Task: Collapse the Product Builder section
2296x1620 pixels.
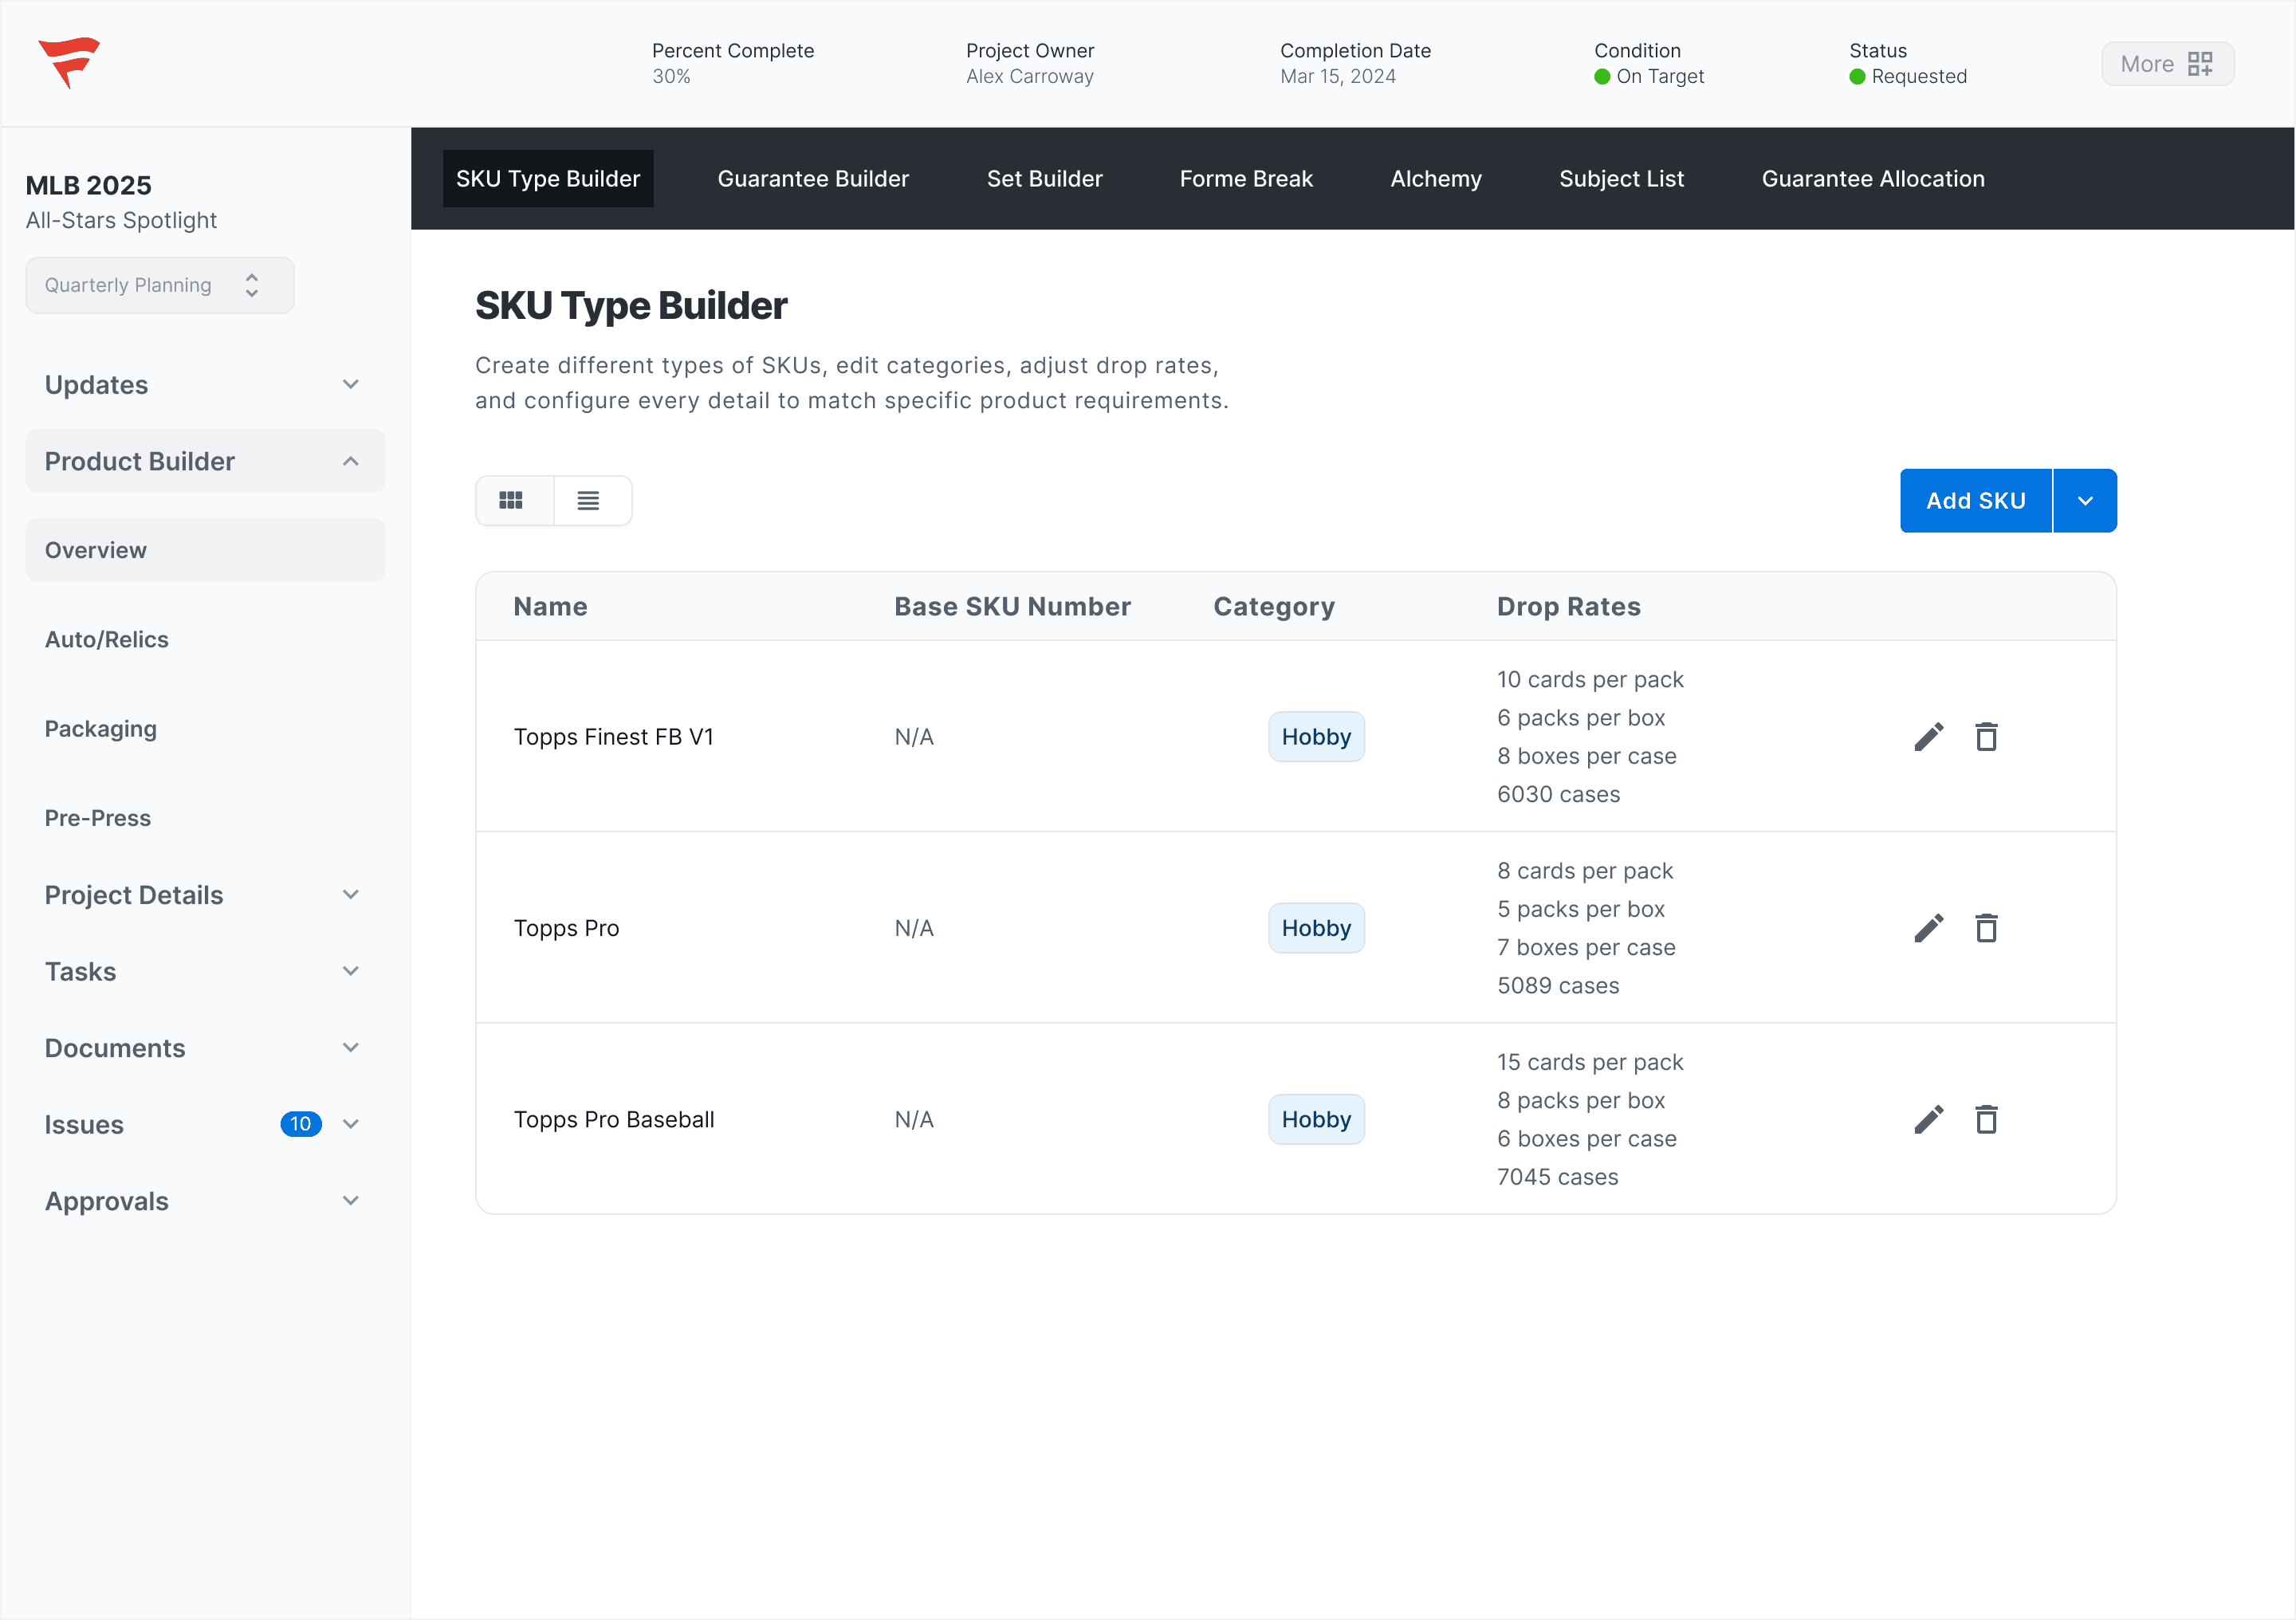Action: [350, 461]
